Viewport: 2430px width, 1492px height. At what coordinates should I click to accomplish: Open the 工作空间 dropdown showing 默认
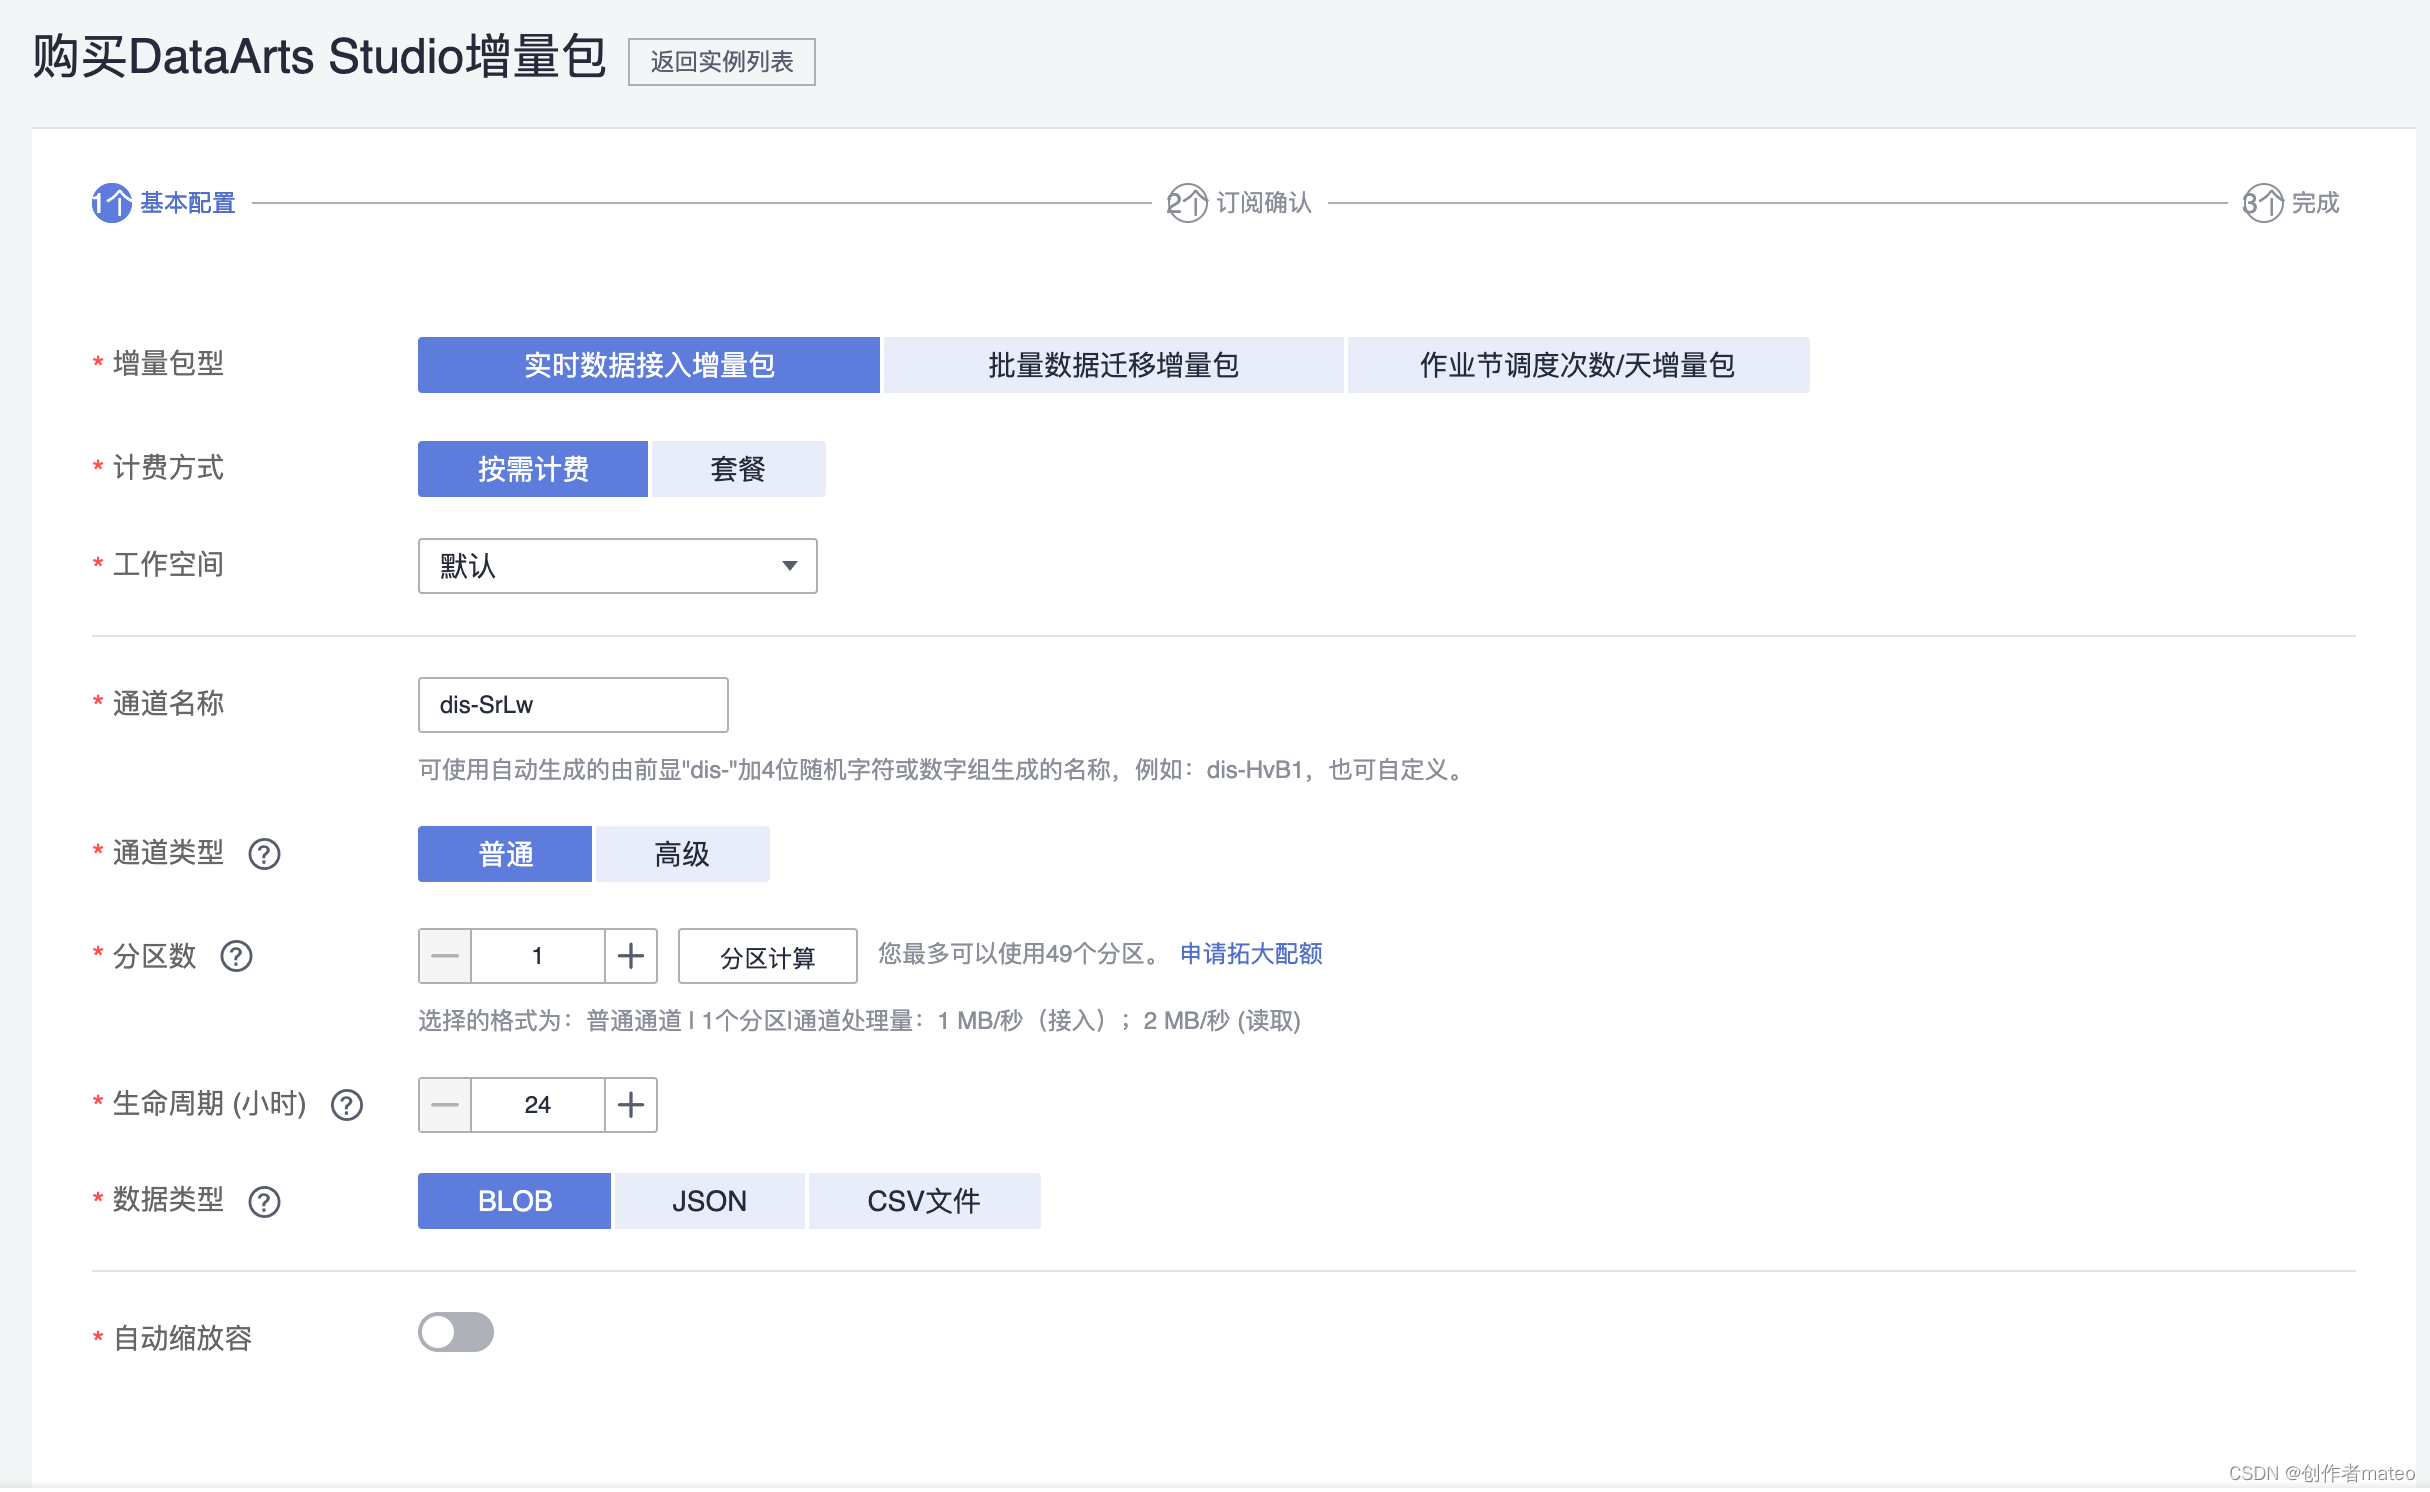[x=617, y=566]
